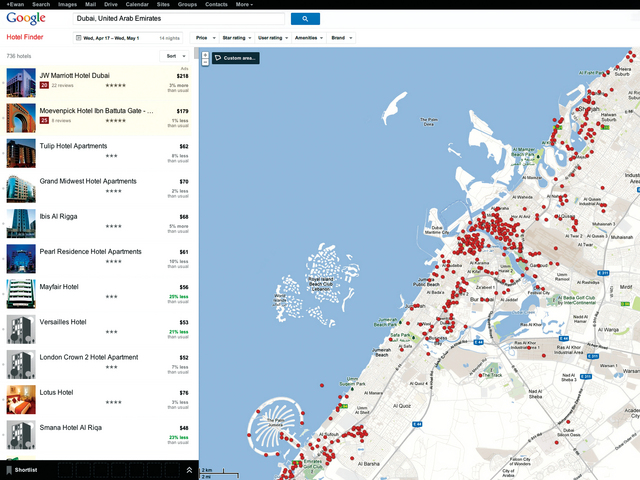
Task: Open the +Ewan profile link
Action: click(x=16, y=4)
